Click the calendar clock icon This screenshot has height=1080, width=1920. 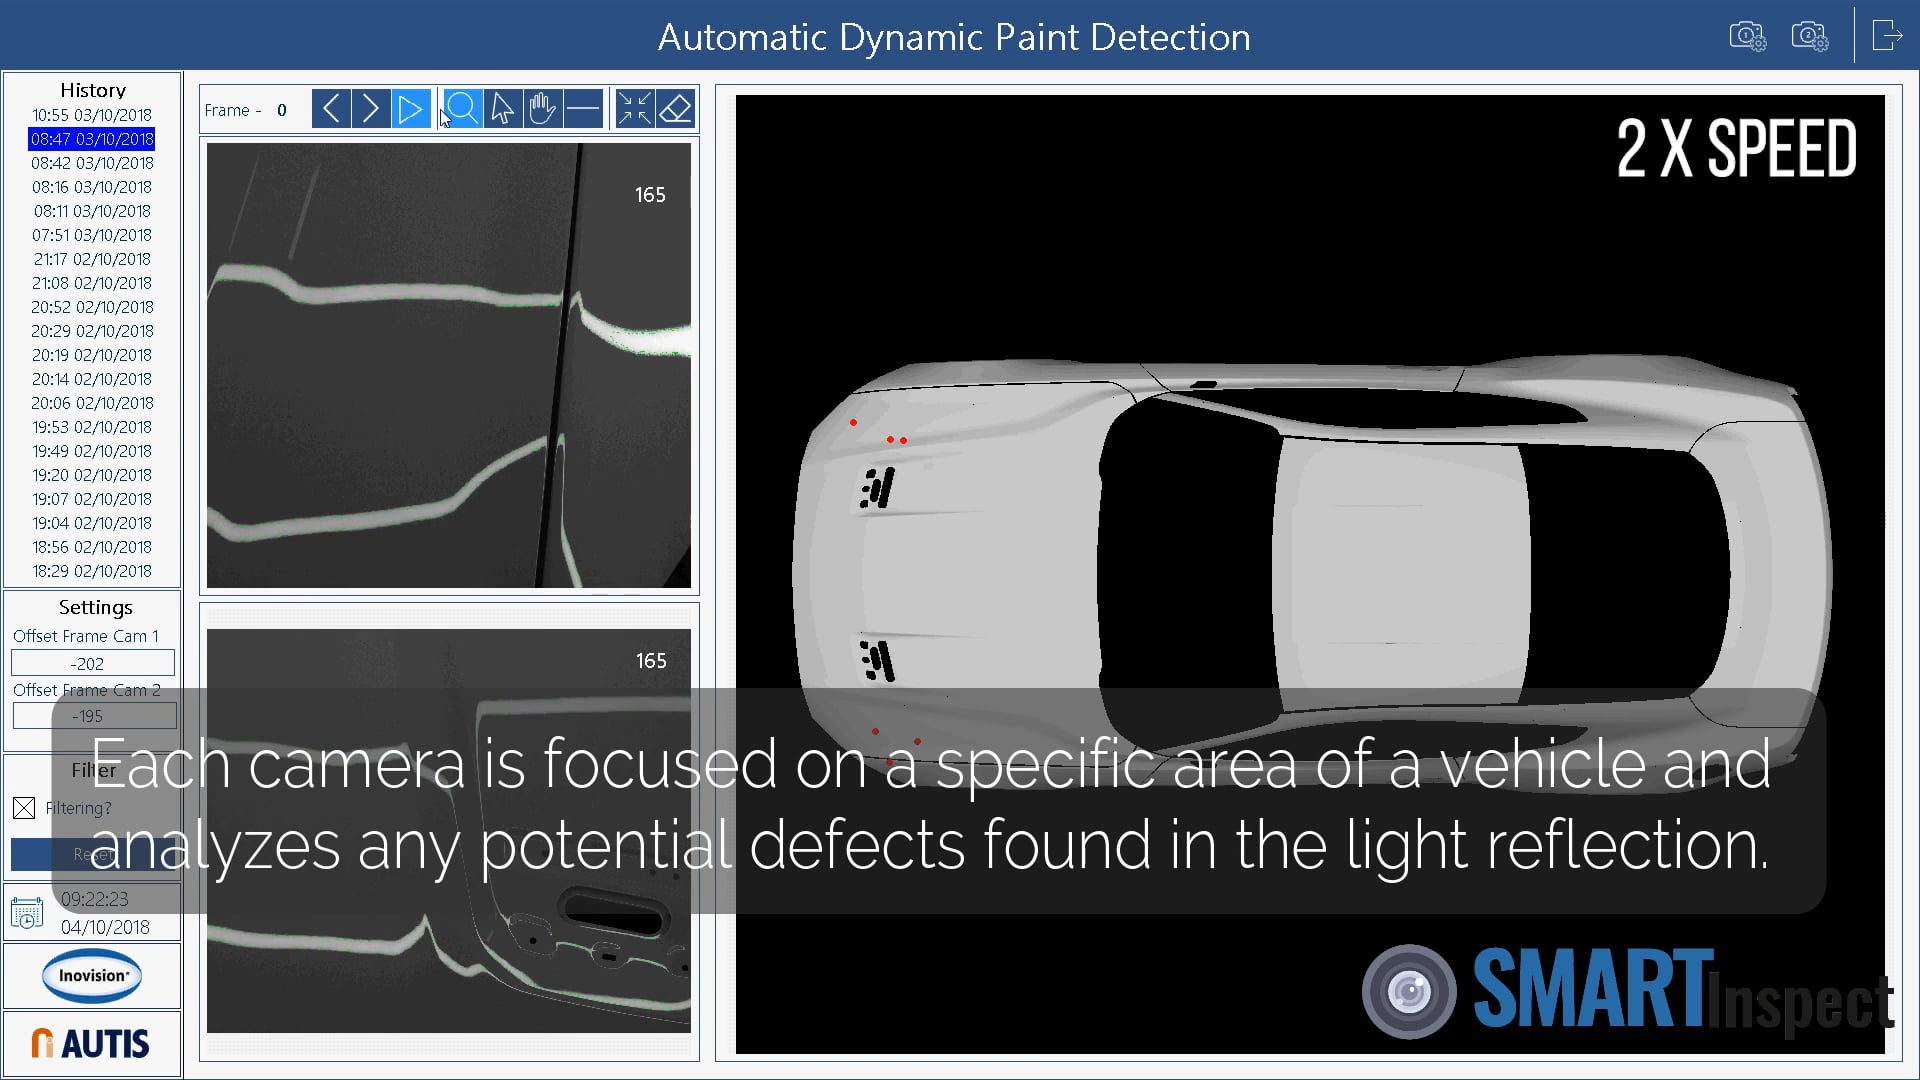click(25, 911)
